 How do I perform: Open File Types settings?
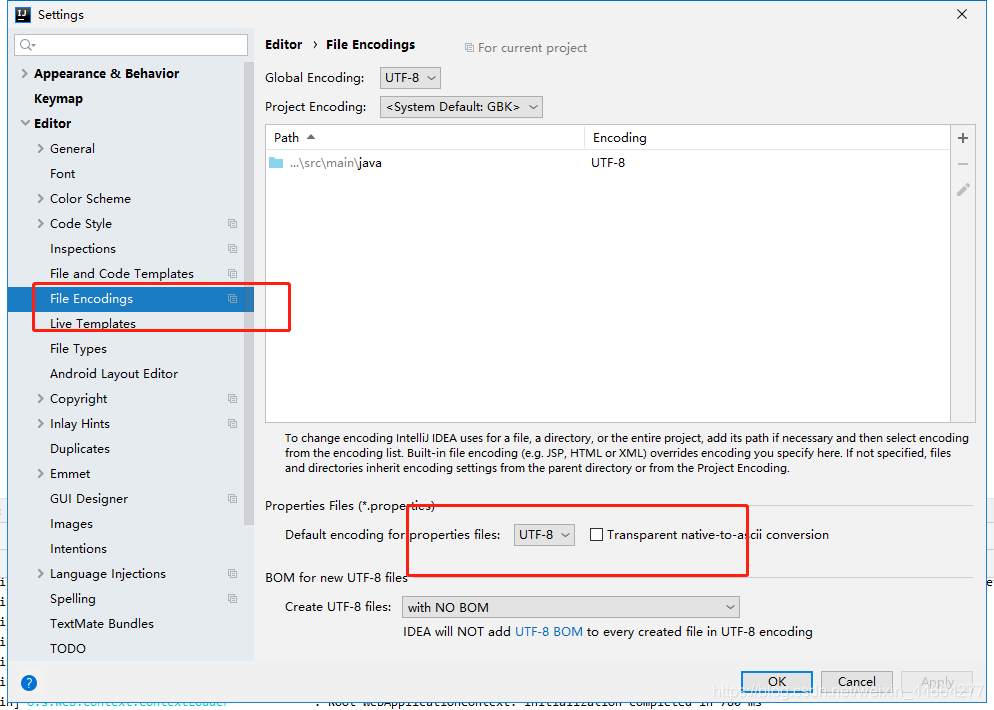[x=78, y=349]
